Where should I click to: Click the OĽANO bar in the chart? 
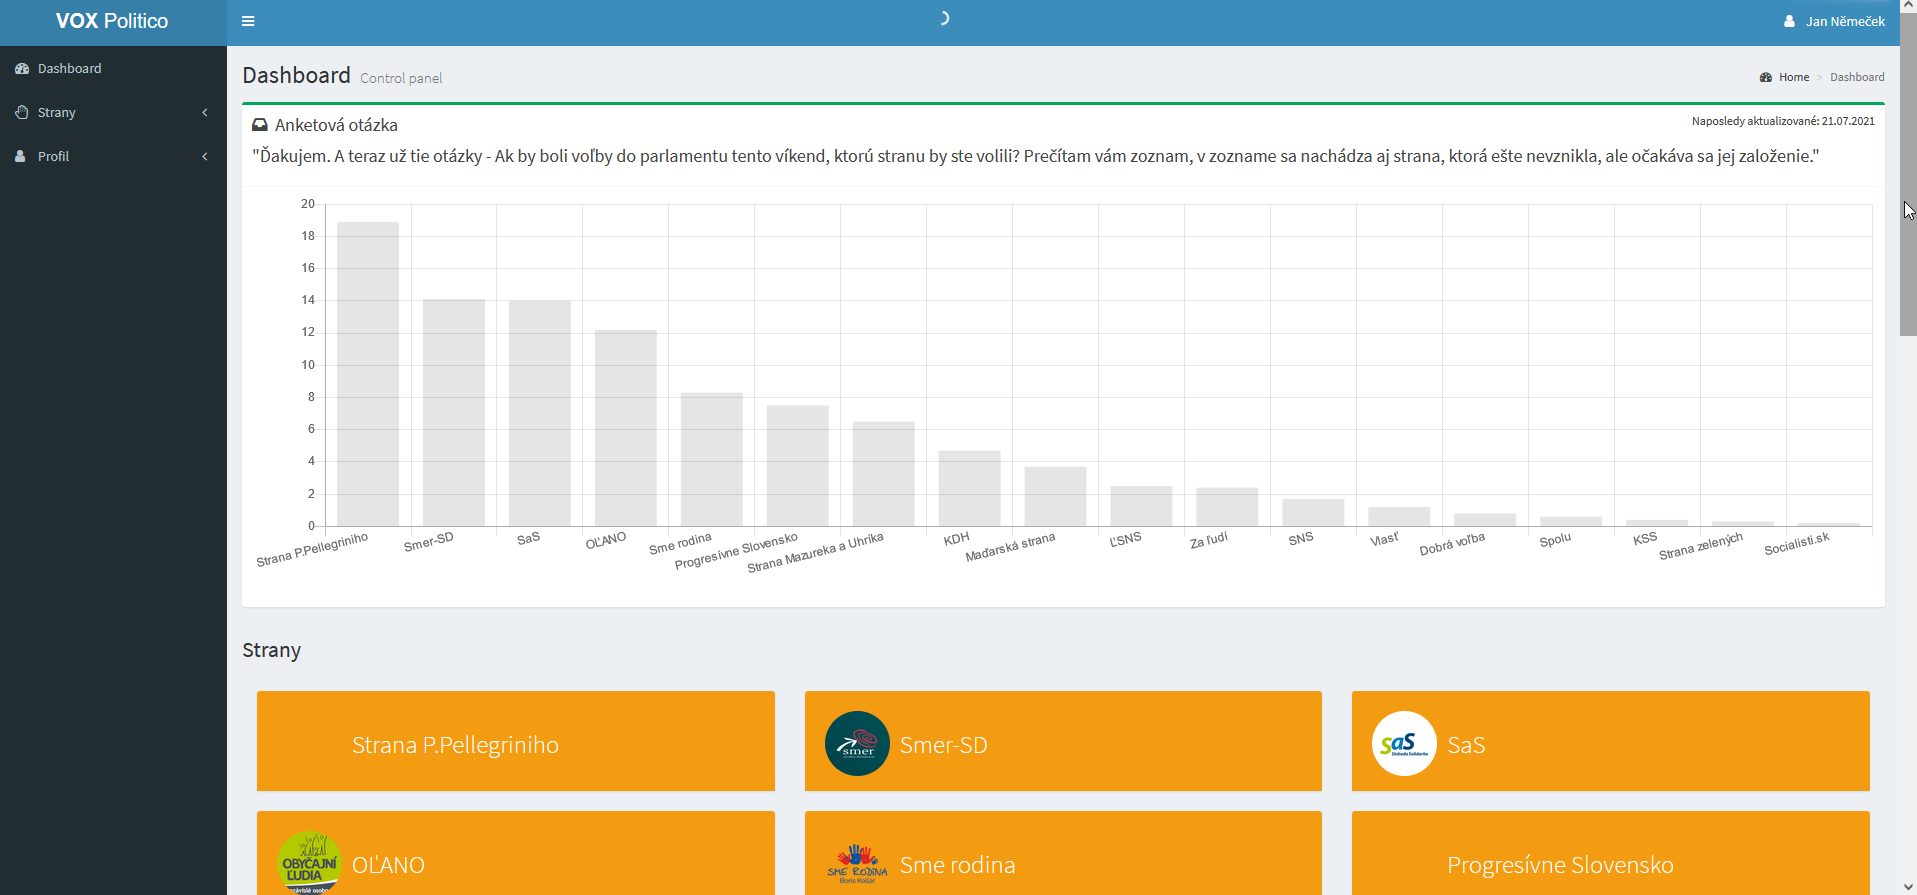click(626, 428)
